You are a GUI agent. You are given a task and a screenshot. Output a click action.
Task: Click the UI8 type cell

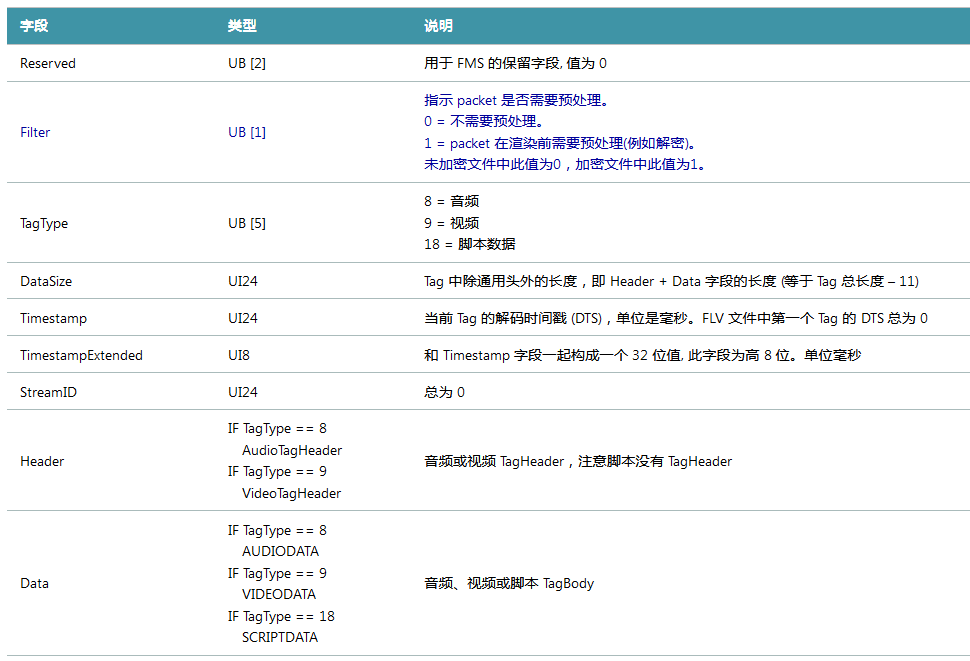click(x=236, y=354)
